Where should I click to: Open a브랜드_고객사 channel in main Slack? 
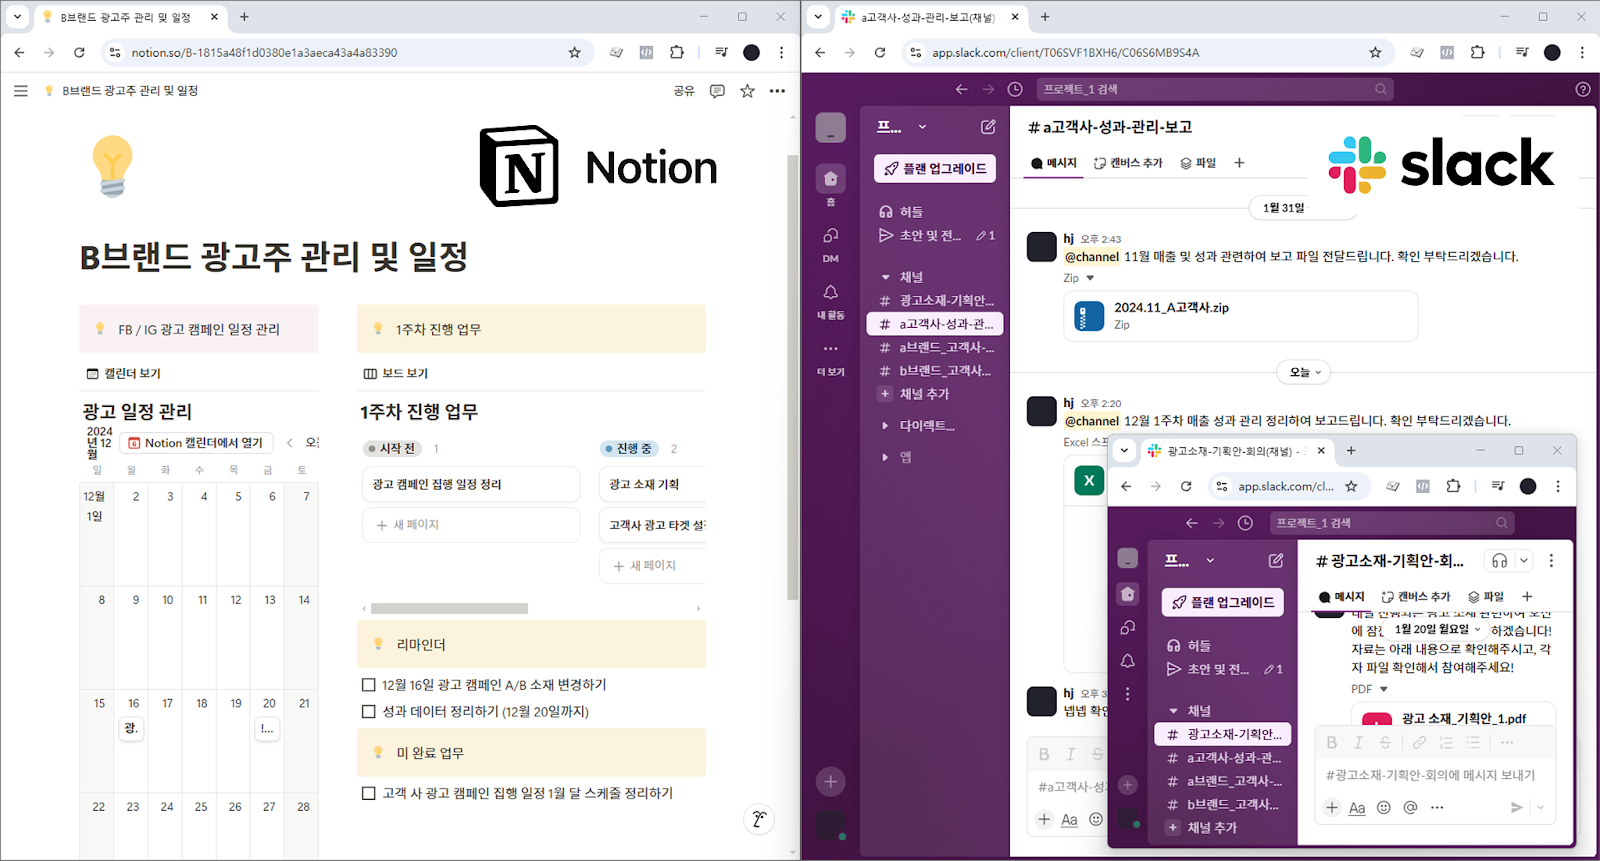point(935,348)
